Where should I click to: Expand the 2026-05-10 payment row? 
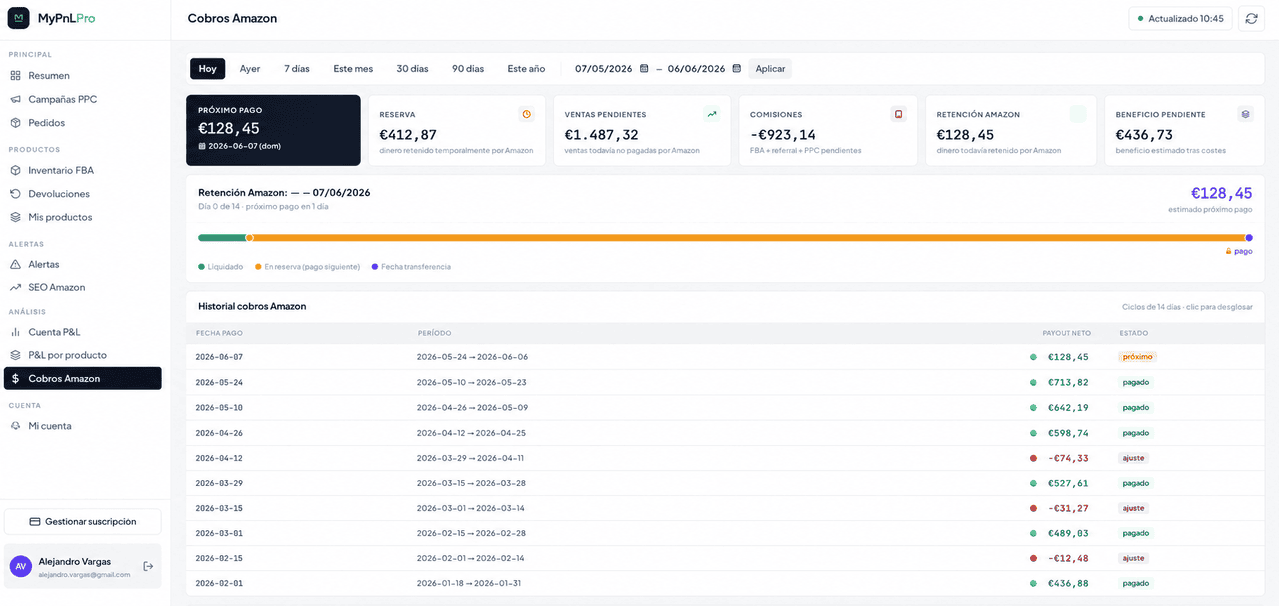point(725,408)
